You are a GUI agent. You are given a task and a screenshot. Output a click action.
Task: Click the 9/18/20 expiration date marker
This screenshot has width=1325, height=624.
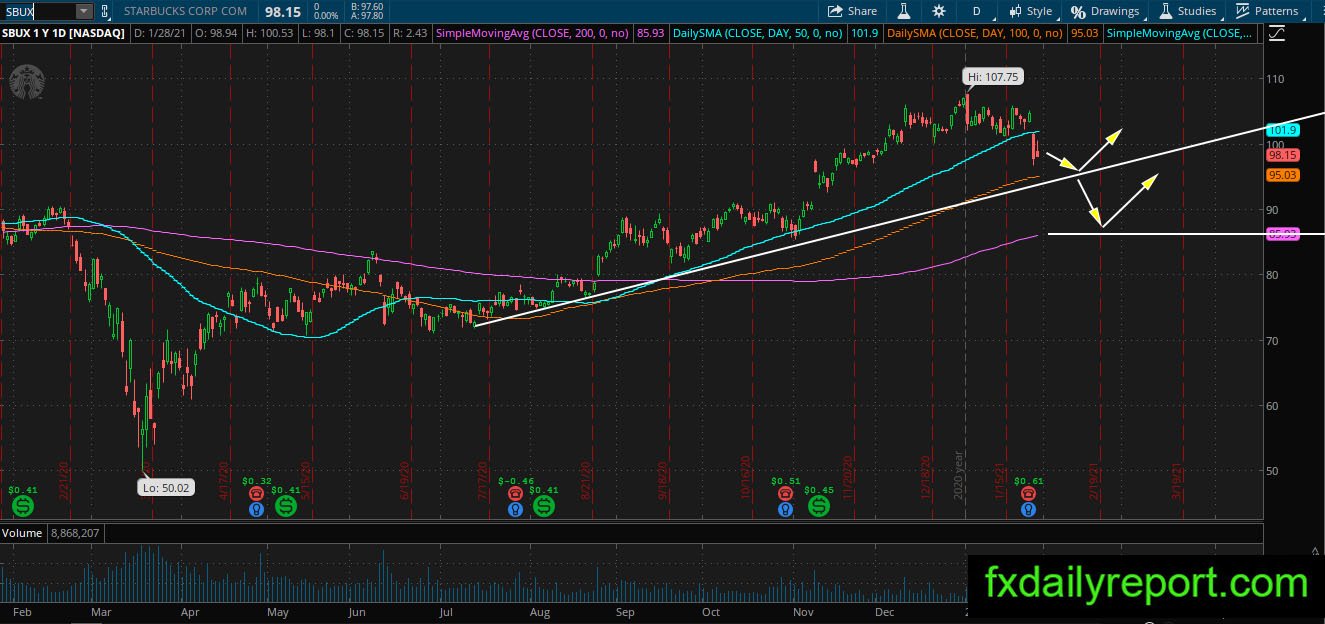click(x=663, y=482)
